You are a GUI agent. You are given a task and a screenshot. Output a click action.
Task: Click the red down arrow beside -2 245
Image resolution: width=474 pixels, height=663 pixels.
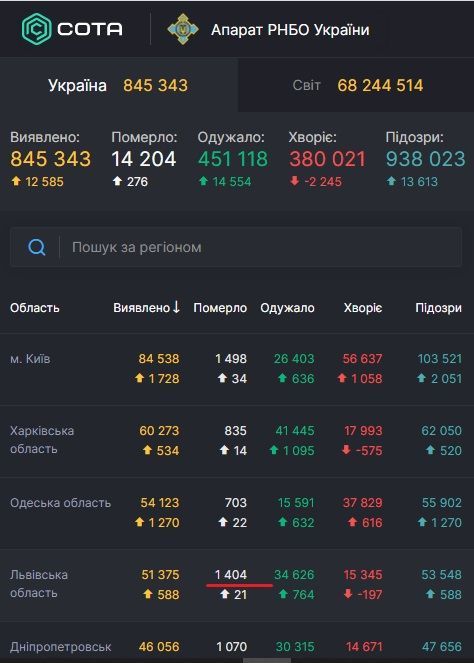coord(294,181)
